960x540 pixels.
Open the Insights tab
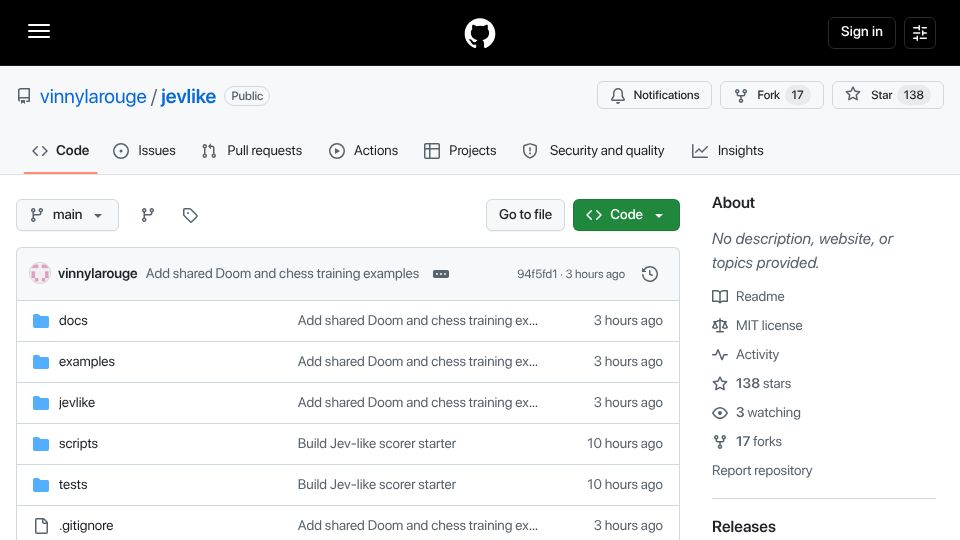coord(727,151)
